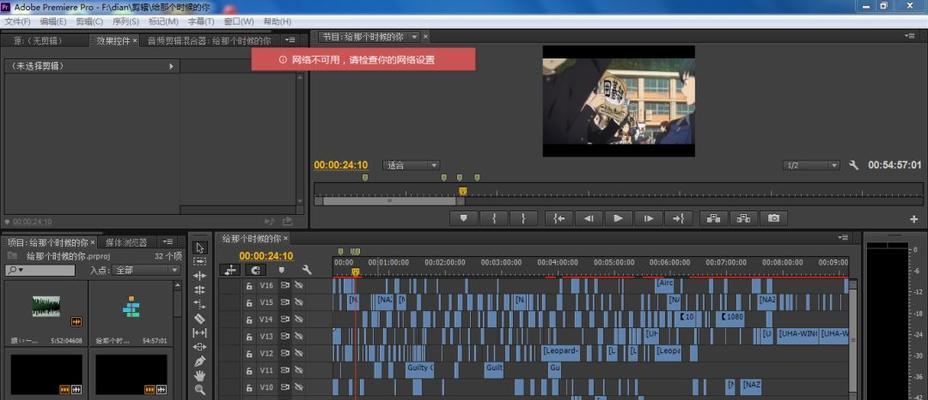Select the Zoom magnifier tool
This screenshot has height=400, width=928.
pos(200,389)
